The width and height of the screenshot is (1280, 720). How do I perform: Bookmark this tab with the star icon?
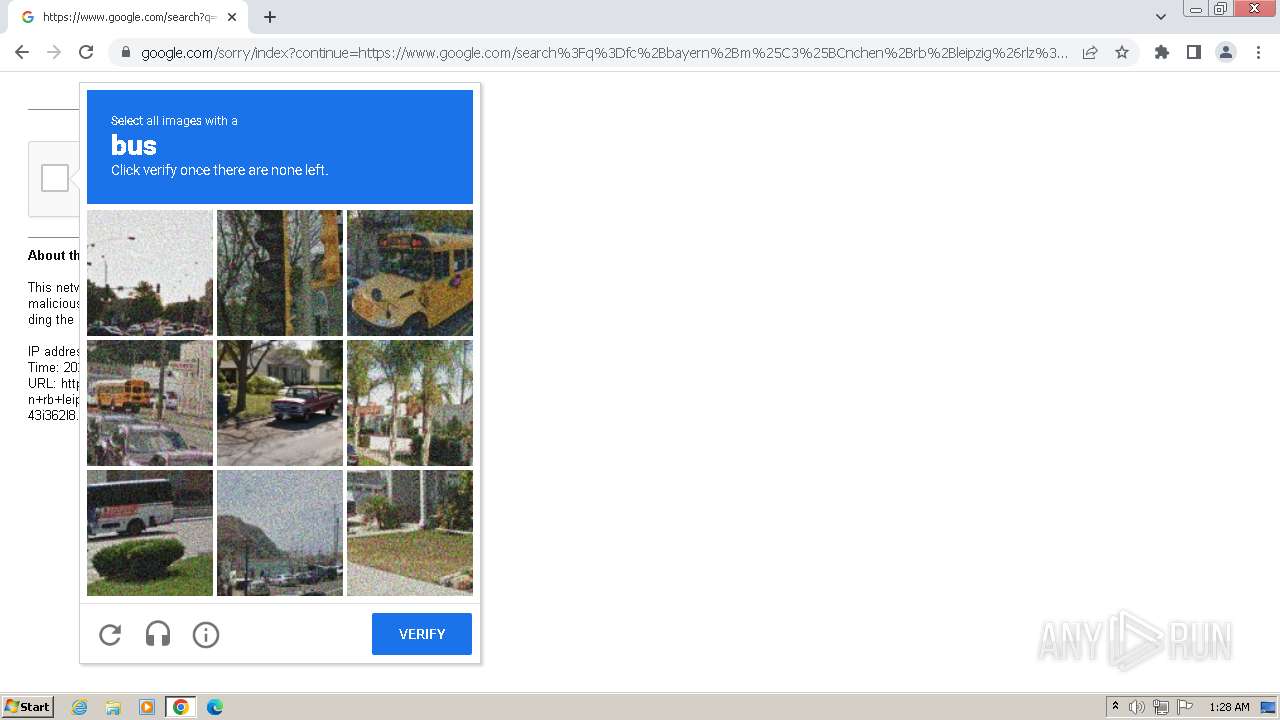pos(1122,52)
